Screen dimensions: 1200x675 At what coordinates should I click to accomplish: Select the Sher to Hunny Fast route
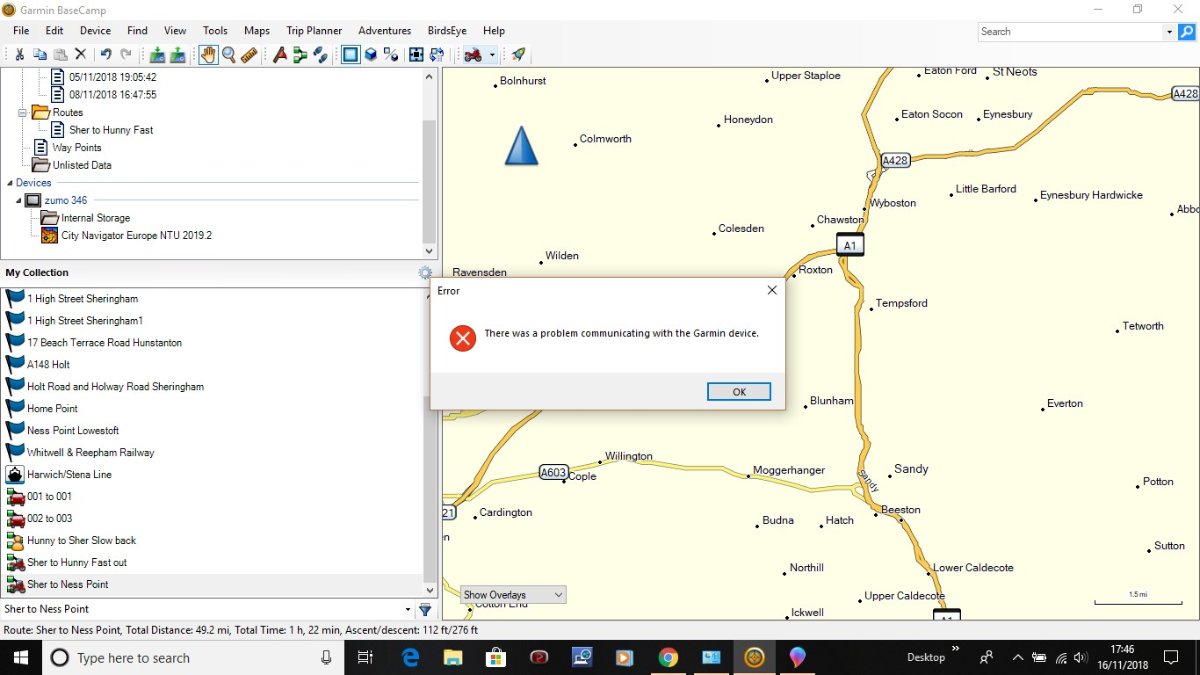tap(111, 130)
